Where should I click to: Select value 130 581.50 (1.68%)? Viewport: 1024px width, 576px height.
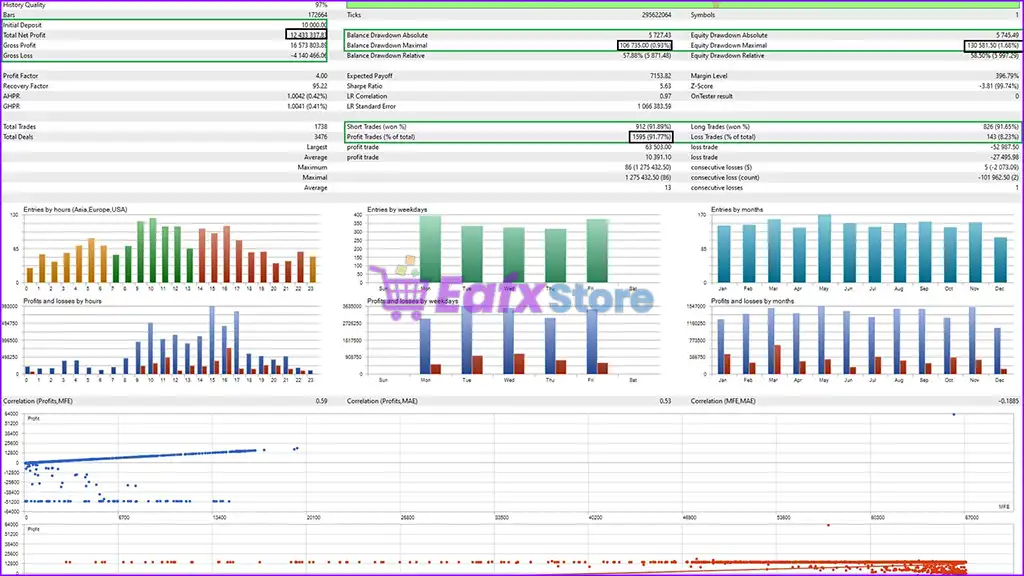point(993,46)
